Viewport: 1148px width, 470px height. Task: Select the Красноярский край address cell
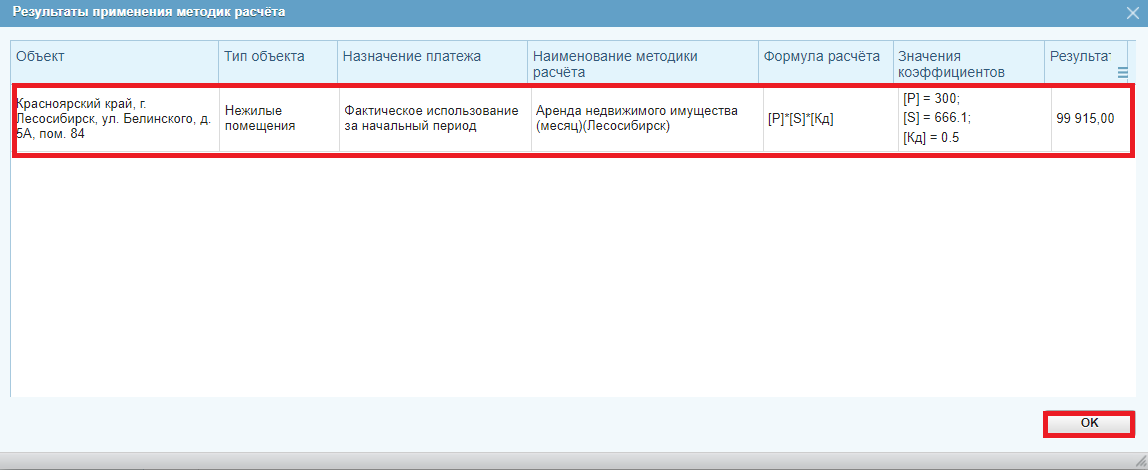(x=114, y=118)
